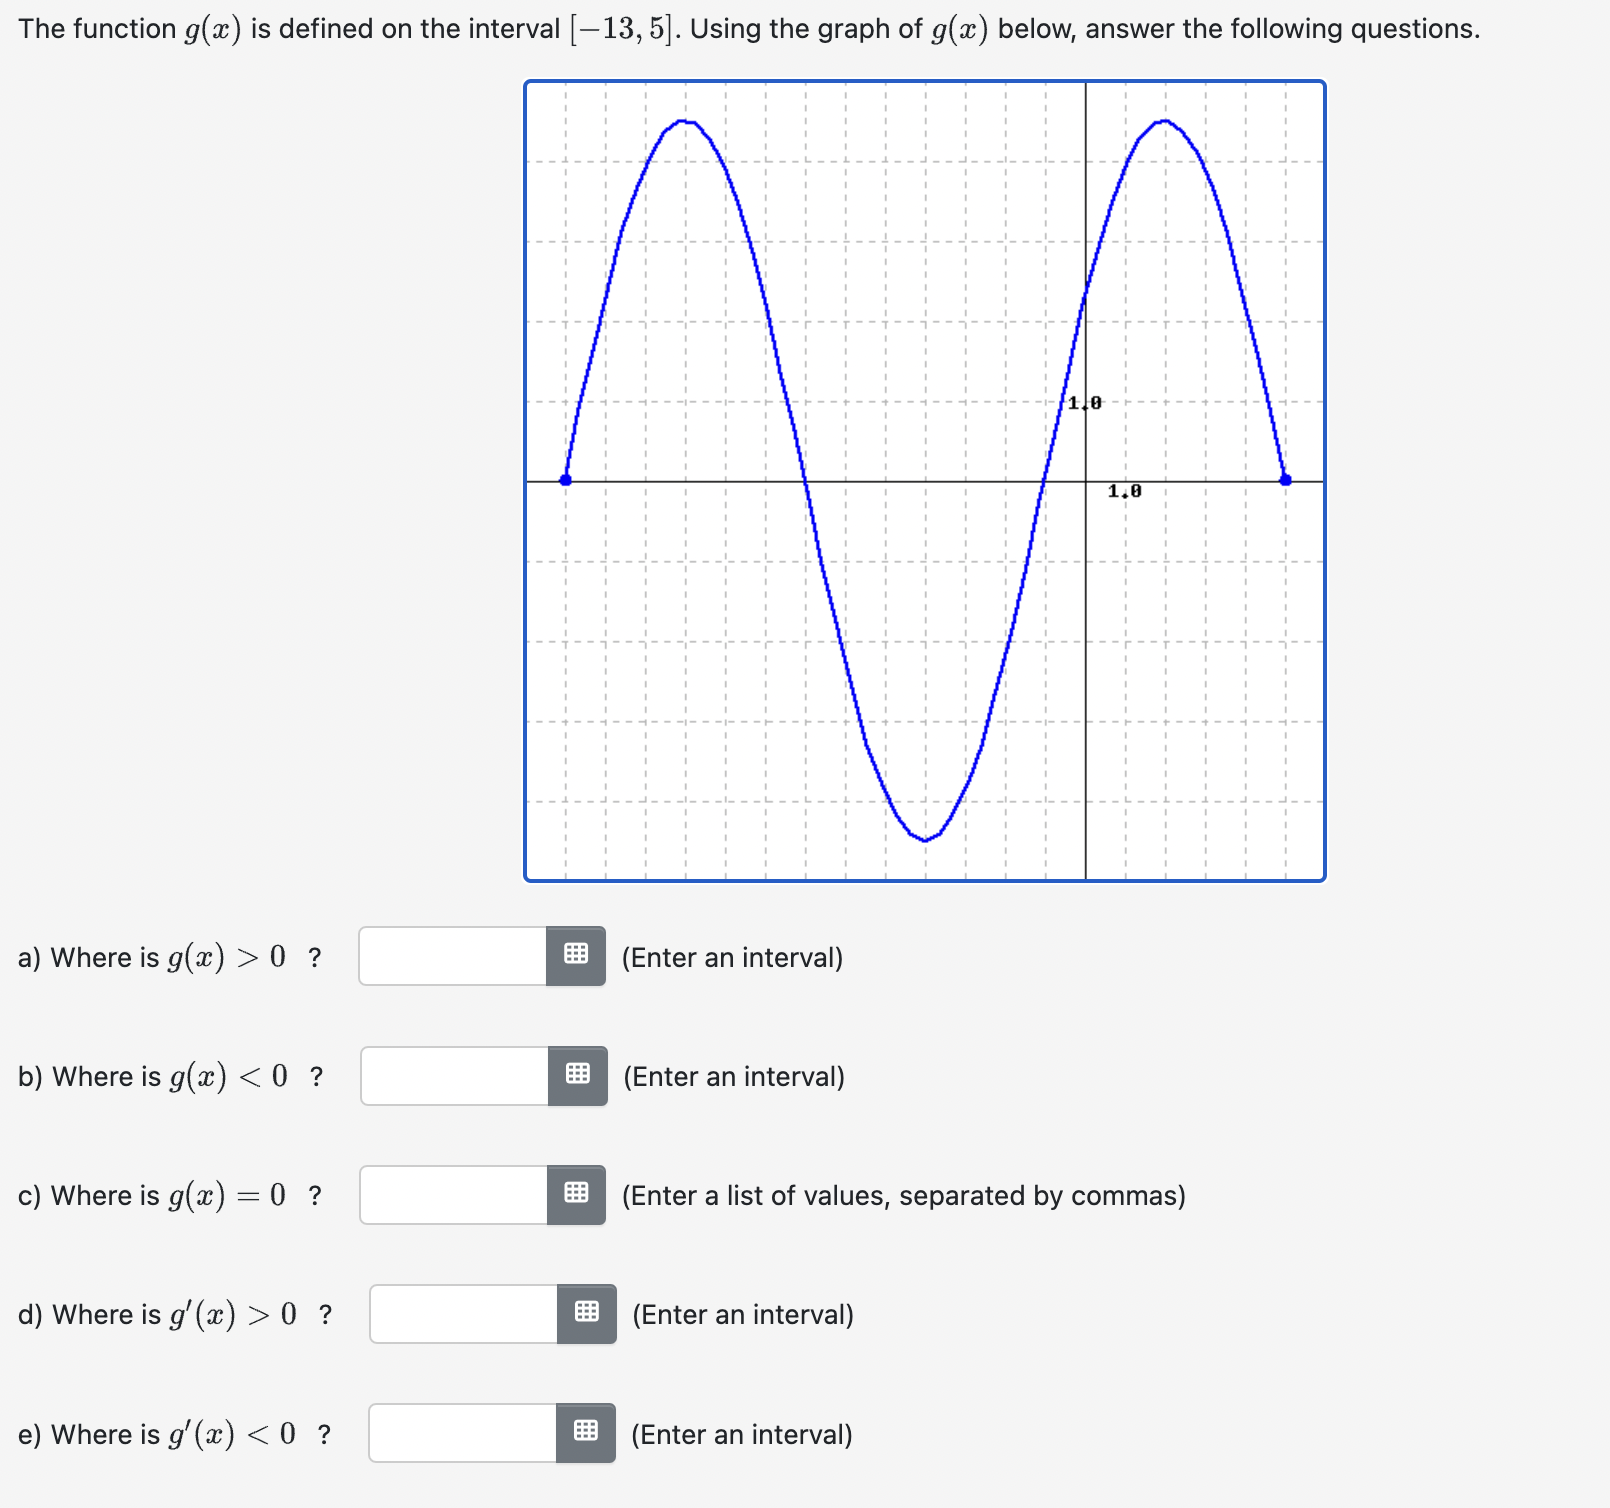Click the right endpoint dot on the graph
The image size is (1610, 1508).
point(1285,479)
